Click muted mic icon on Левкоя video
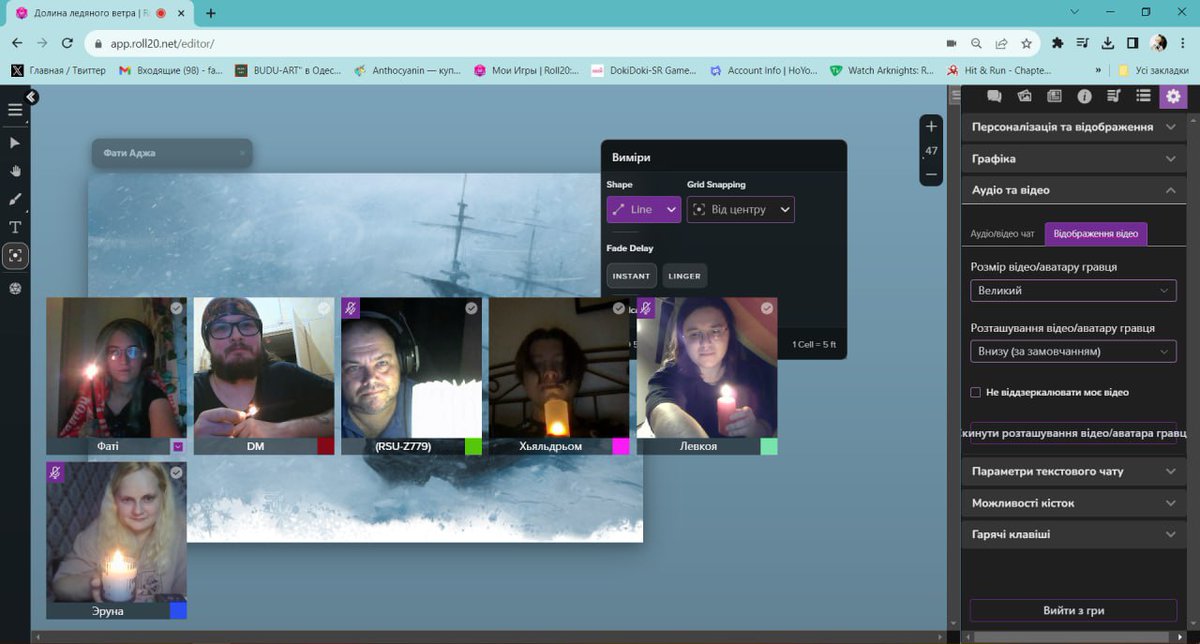 646,308
